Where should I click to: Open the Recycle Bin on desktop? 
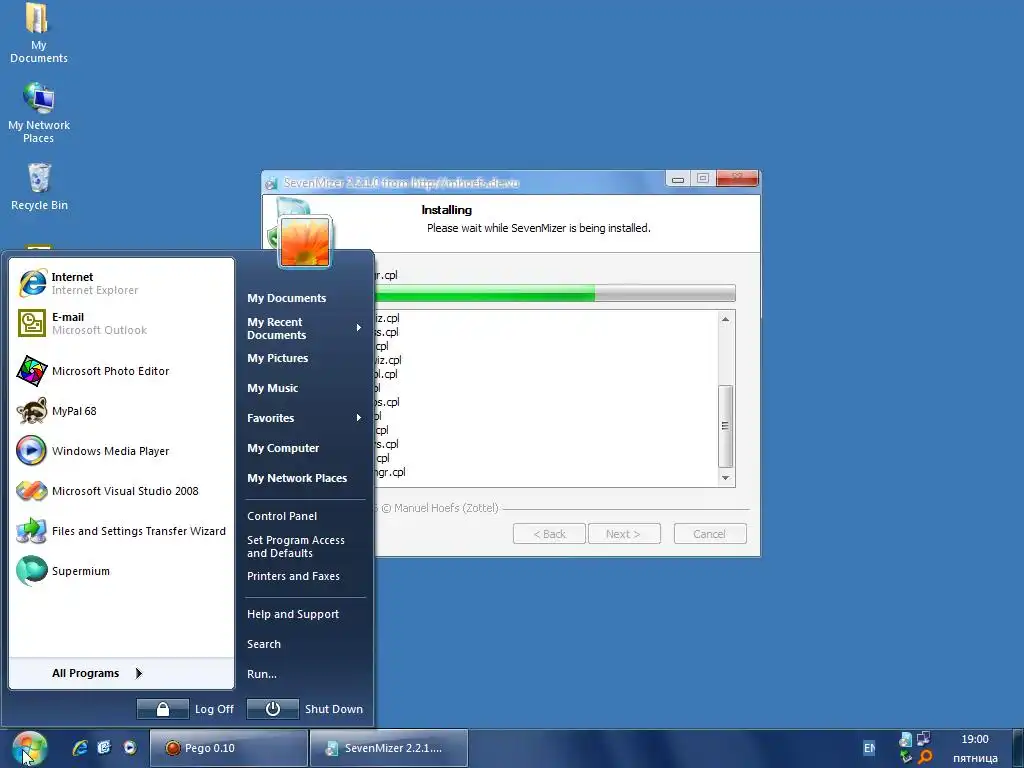click(39, 187)
